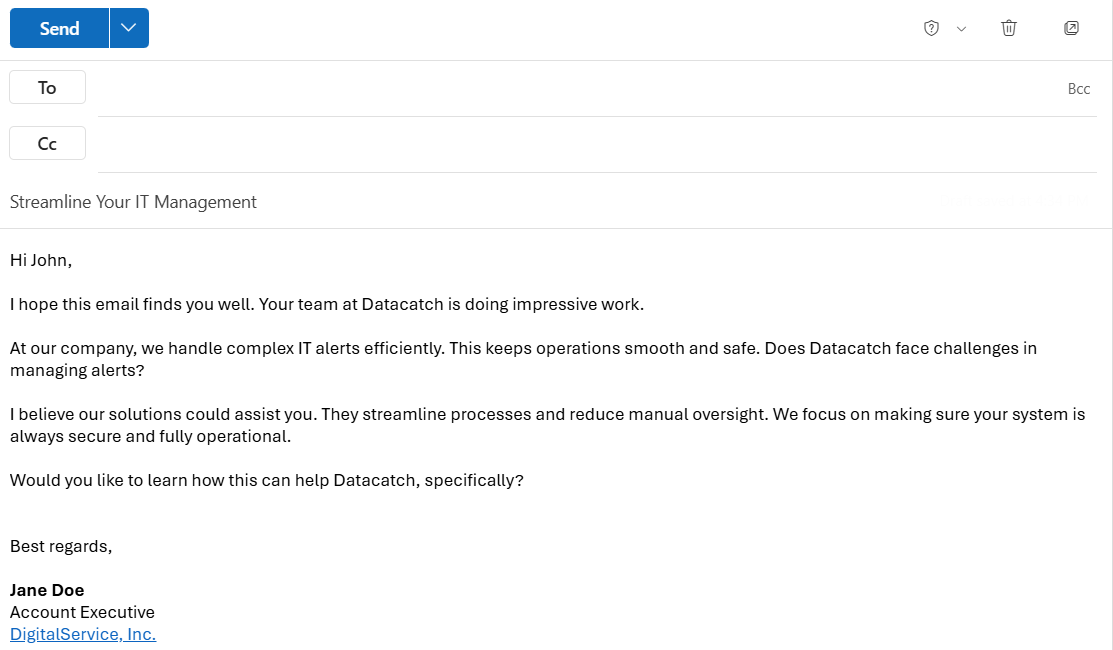Show the Bcc field
Screen dimensions: 1113x650
1078,89
